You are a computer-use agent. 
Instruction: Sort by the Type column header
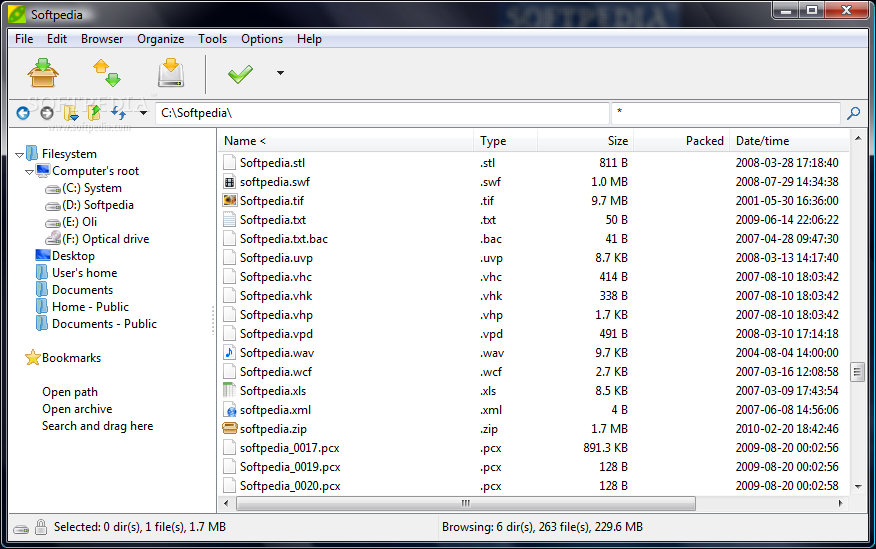505,141
